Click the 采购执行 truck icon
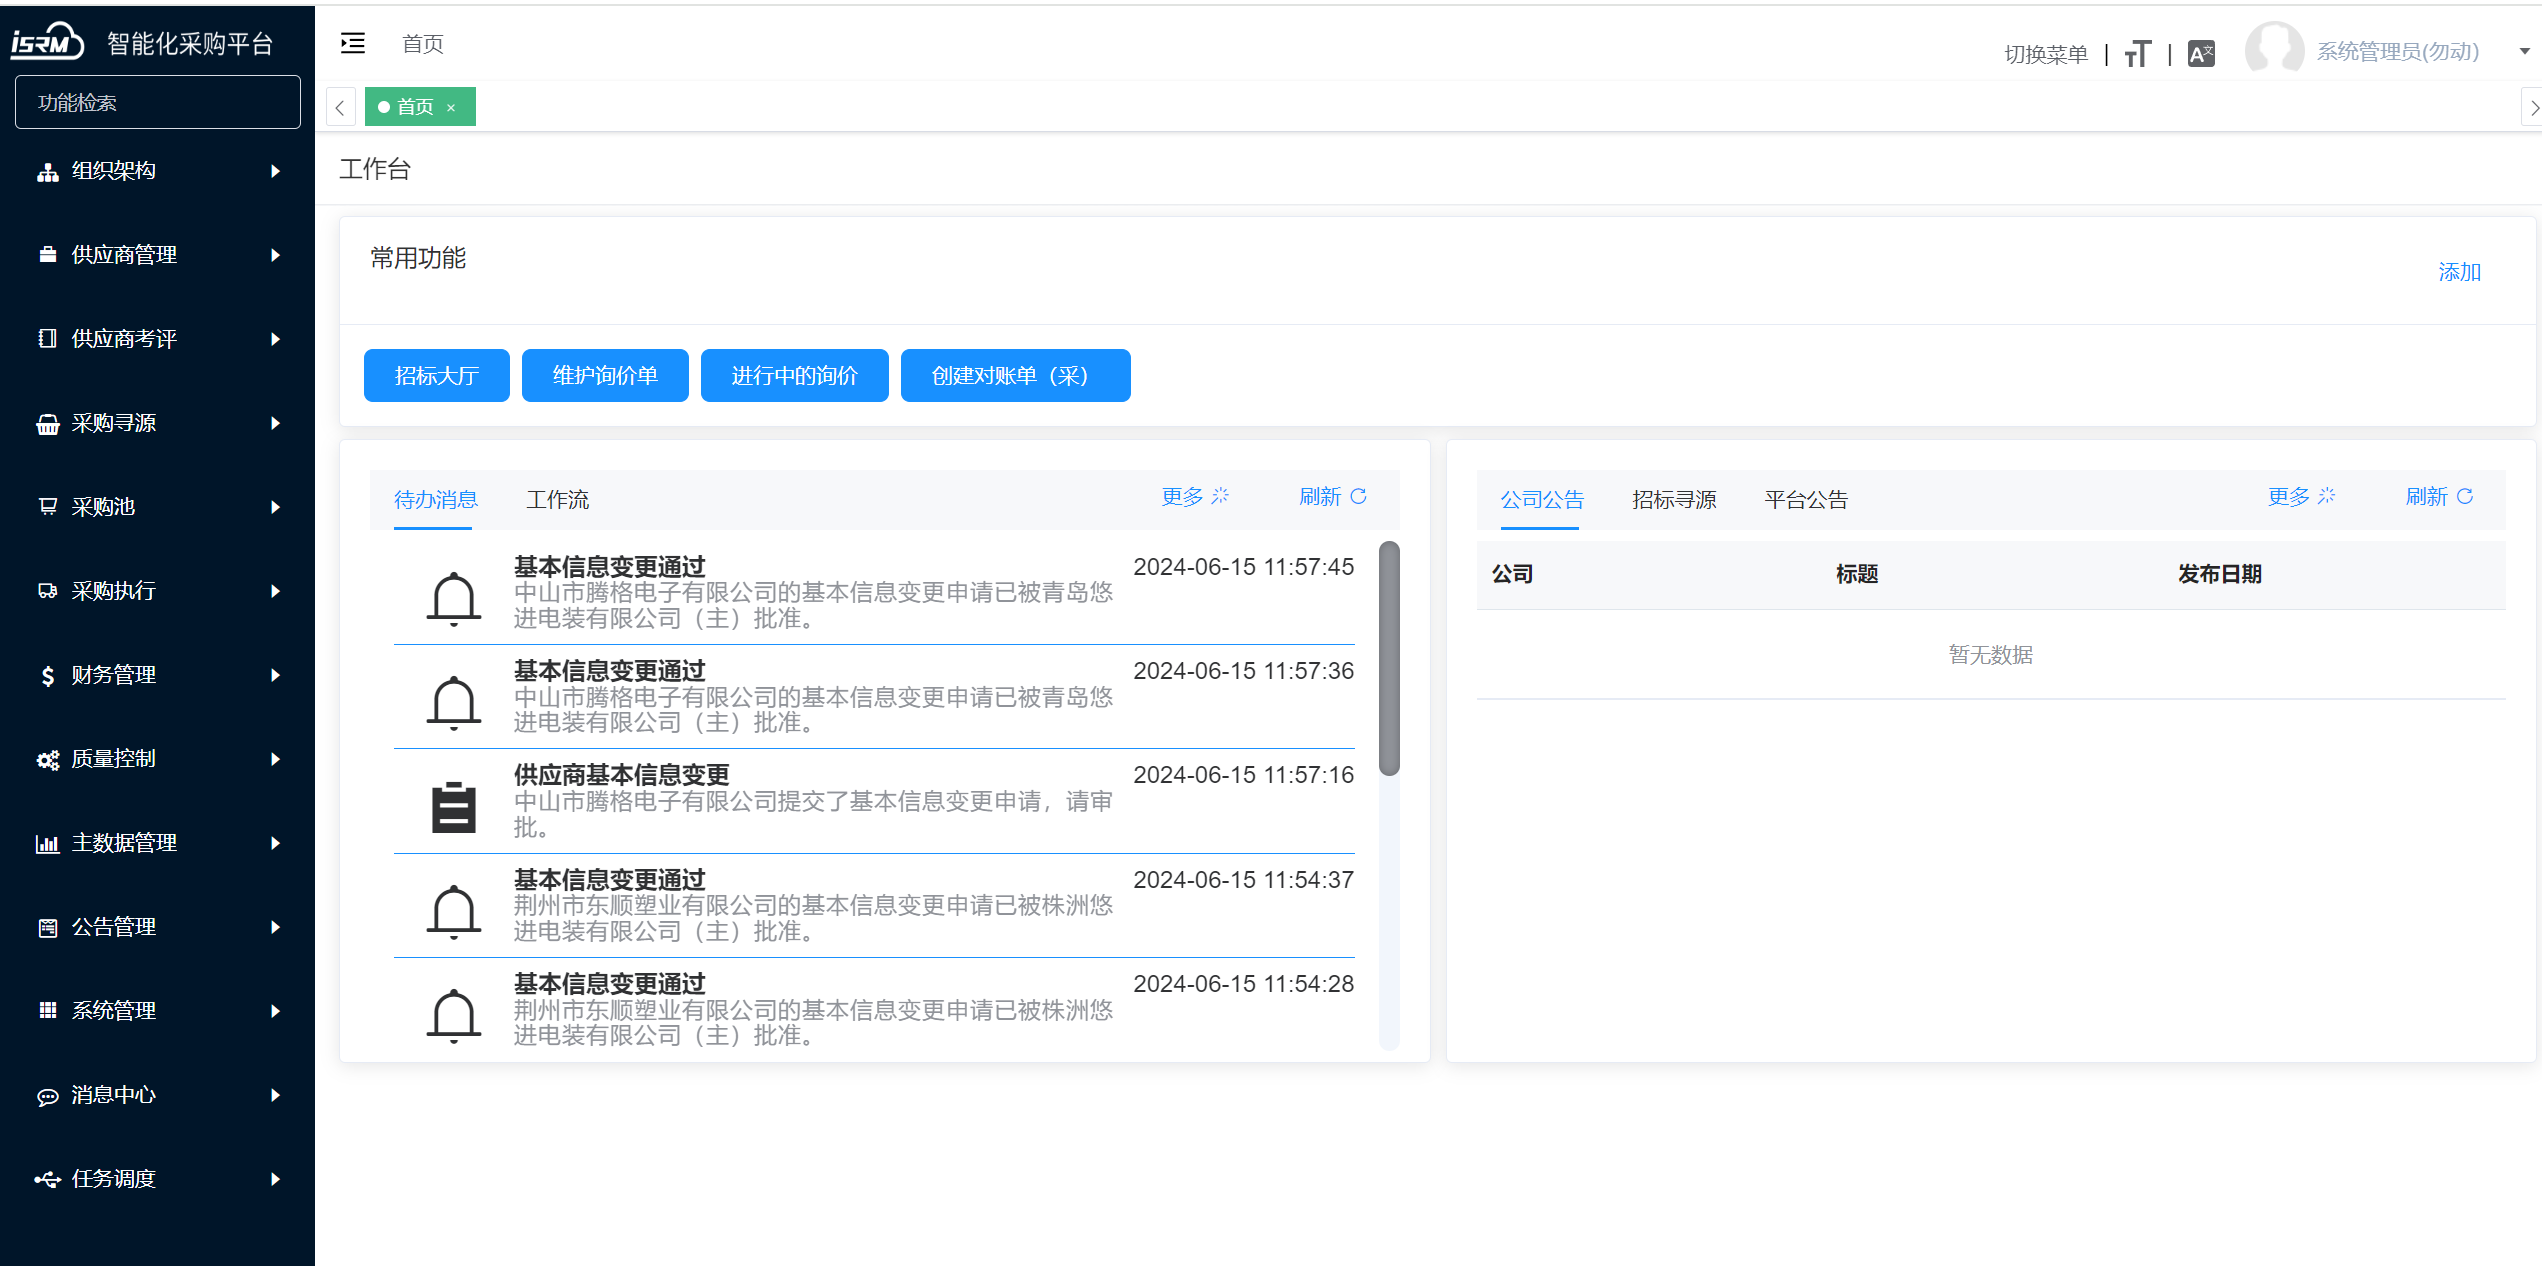This screenshot has height=1266, width=2542. pyautogui.click(x=47, y=591)
